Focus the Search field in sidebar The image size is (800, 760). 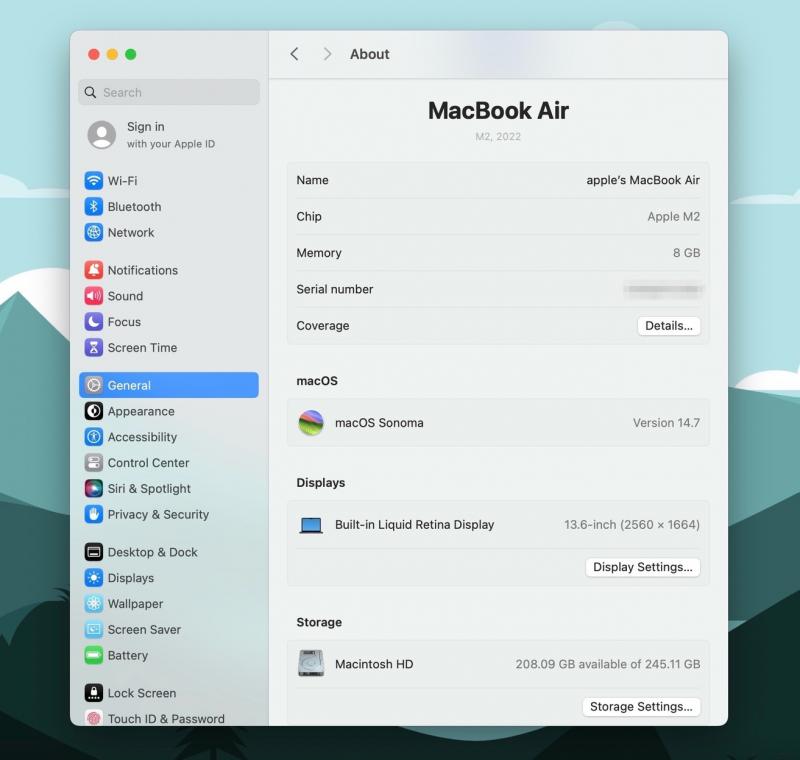click(169, 92)
